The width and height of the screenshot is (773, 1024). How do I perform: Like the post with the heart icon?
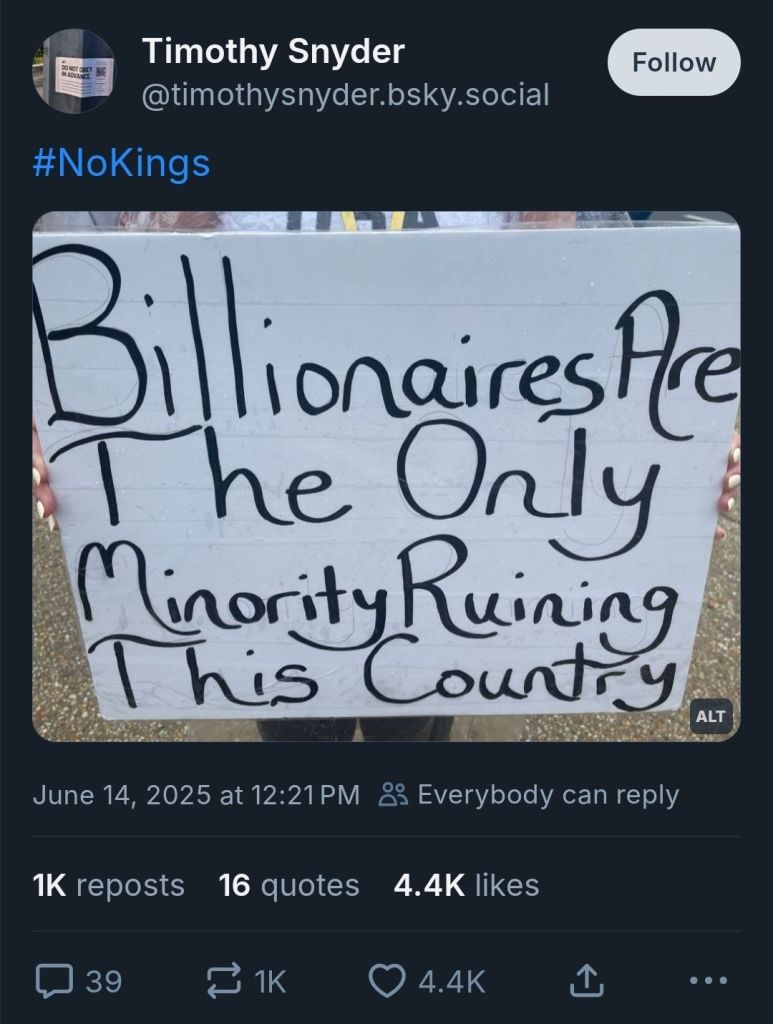coord(386,981)
